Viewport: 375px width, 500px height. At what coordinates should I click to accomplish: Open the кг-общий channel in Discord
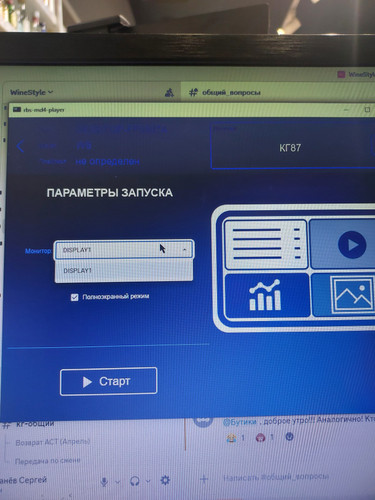coord(34,424)
